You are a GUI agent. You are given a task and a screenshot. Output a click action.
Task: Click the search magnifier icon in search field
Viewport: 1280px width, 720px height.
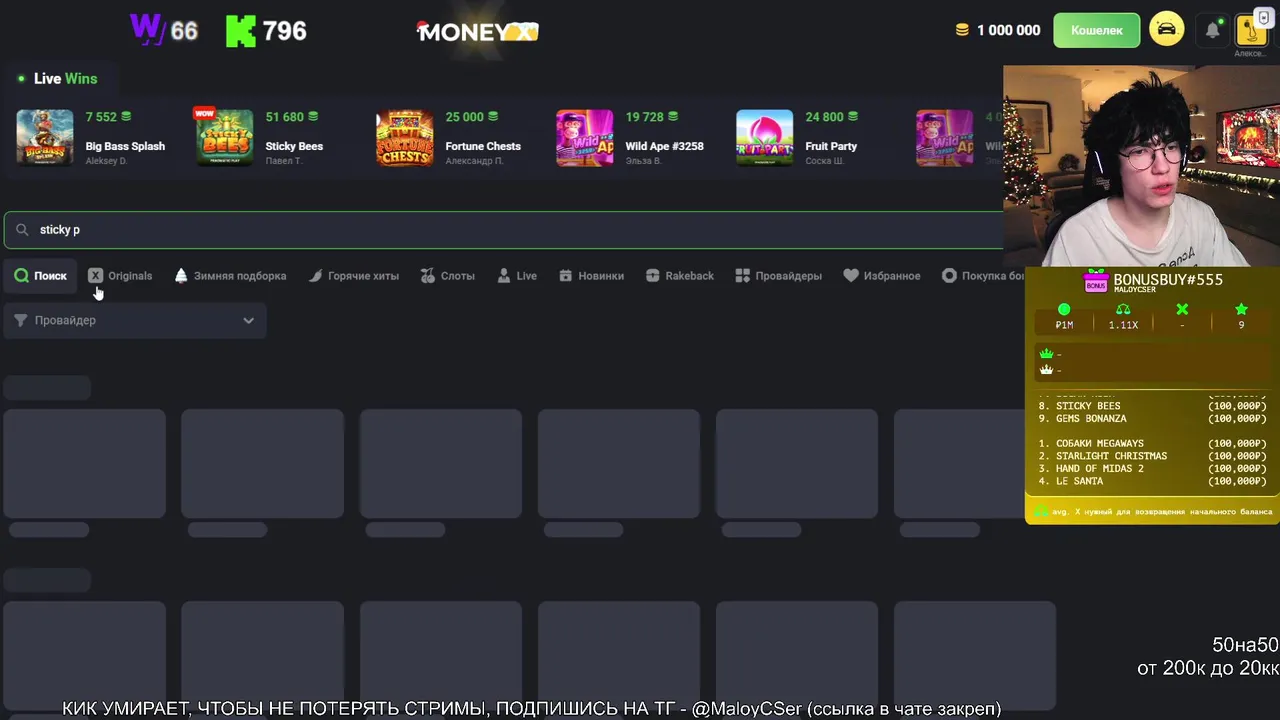[x=22, y=229]
